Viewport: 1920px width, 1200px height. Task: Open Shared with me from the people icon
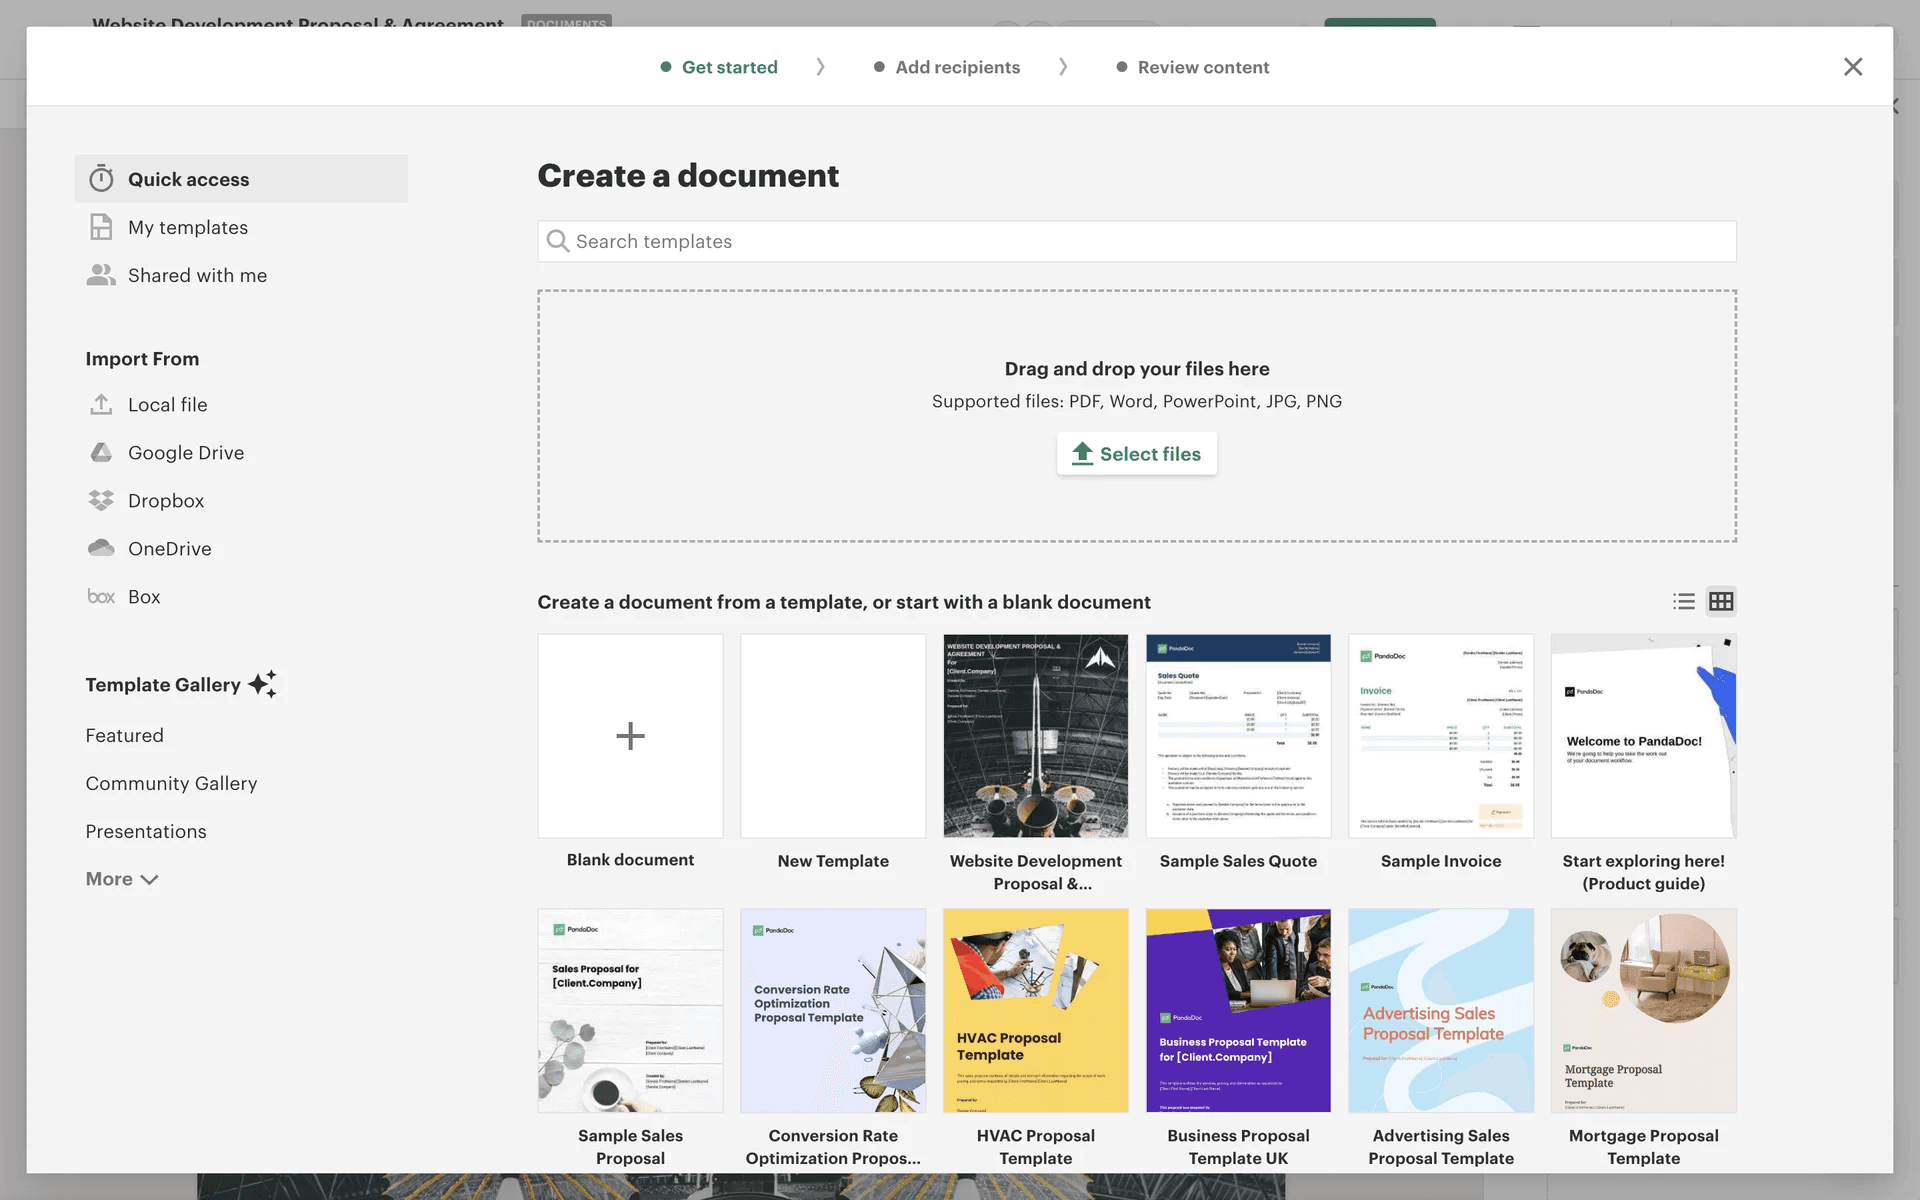101,275
